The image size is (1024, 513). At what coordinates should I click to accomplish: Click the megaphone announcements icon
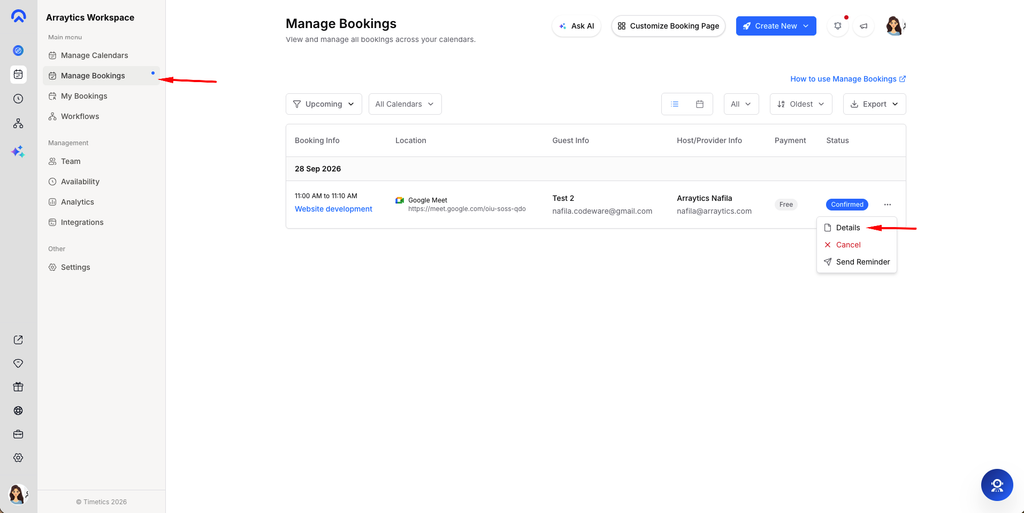pyautogui.click(x=863, y=26)
